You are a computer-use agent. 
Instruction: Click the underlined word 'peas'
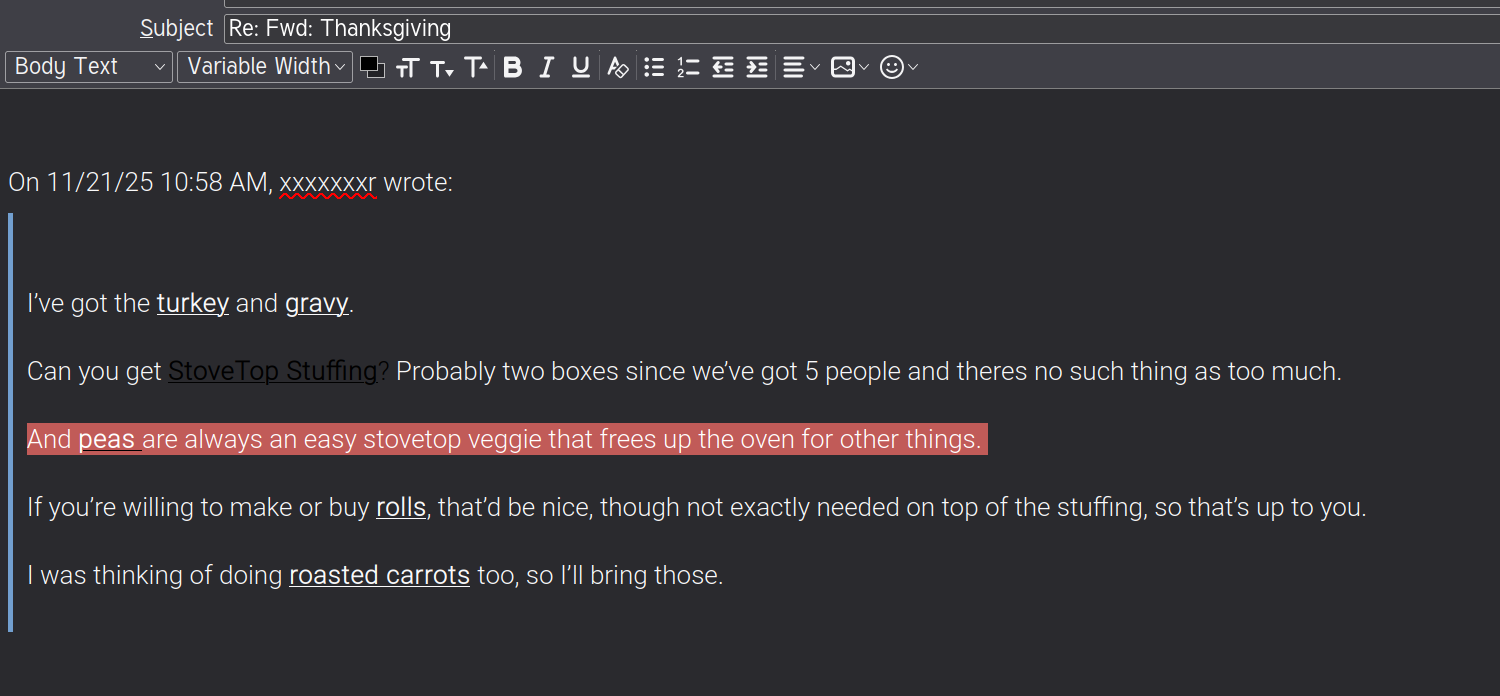(x=109, y=439)
